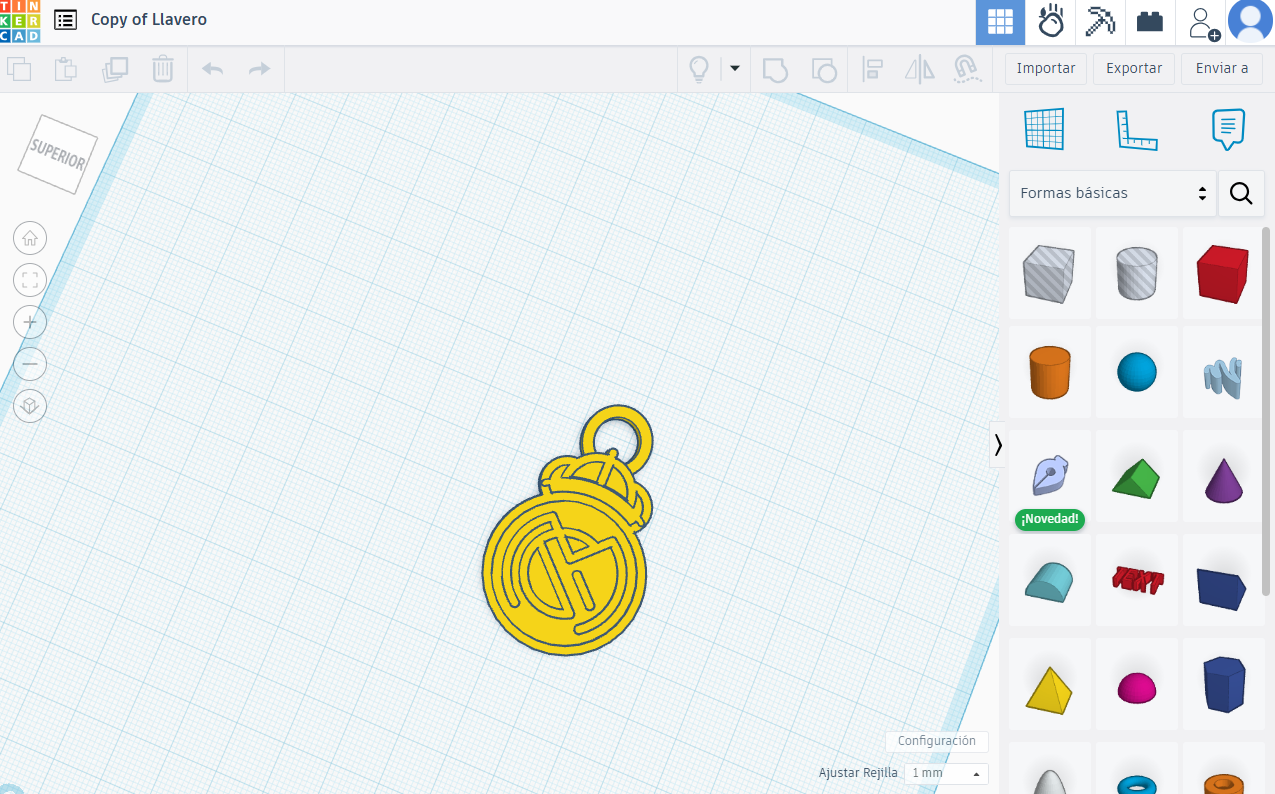Click the Duplicate and repeat icon

click(x=115, y=69)
